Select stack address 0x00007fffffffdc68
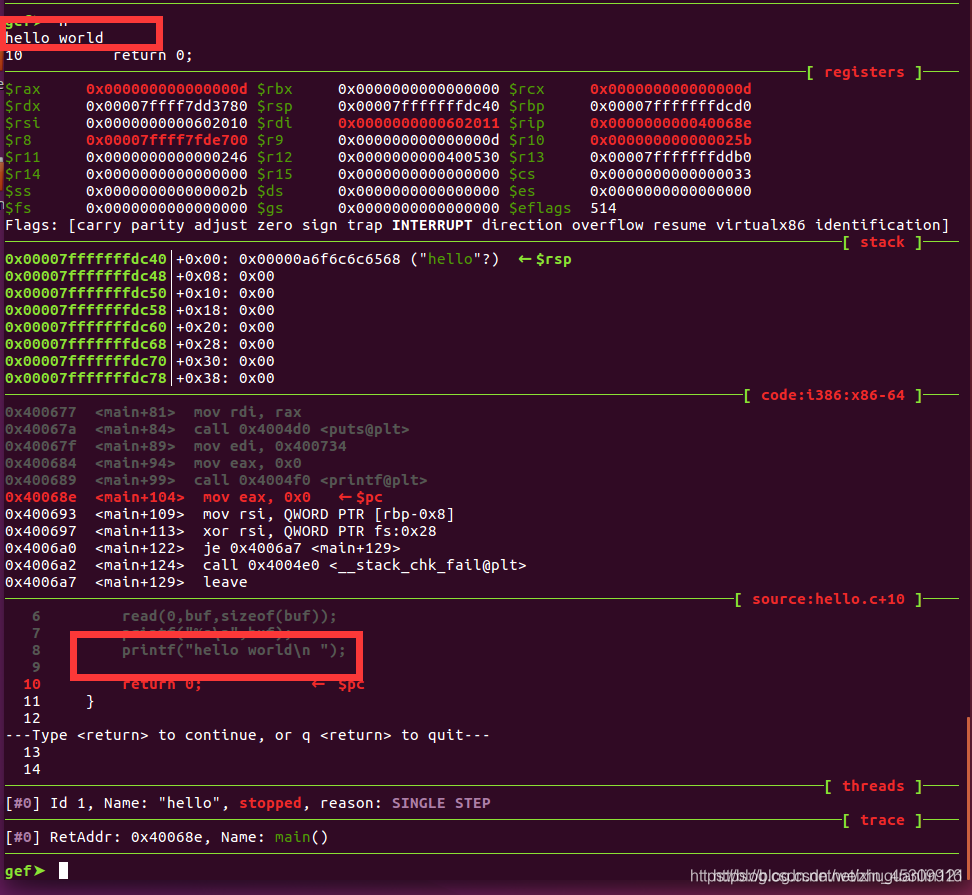The height and width of the screenshot is (895, 972). click(x=86, y=344)
